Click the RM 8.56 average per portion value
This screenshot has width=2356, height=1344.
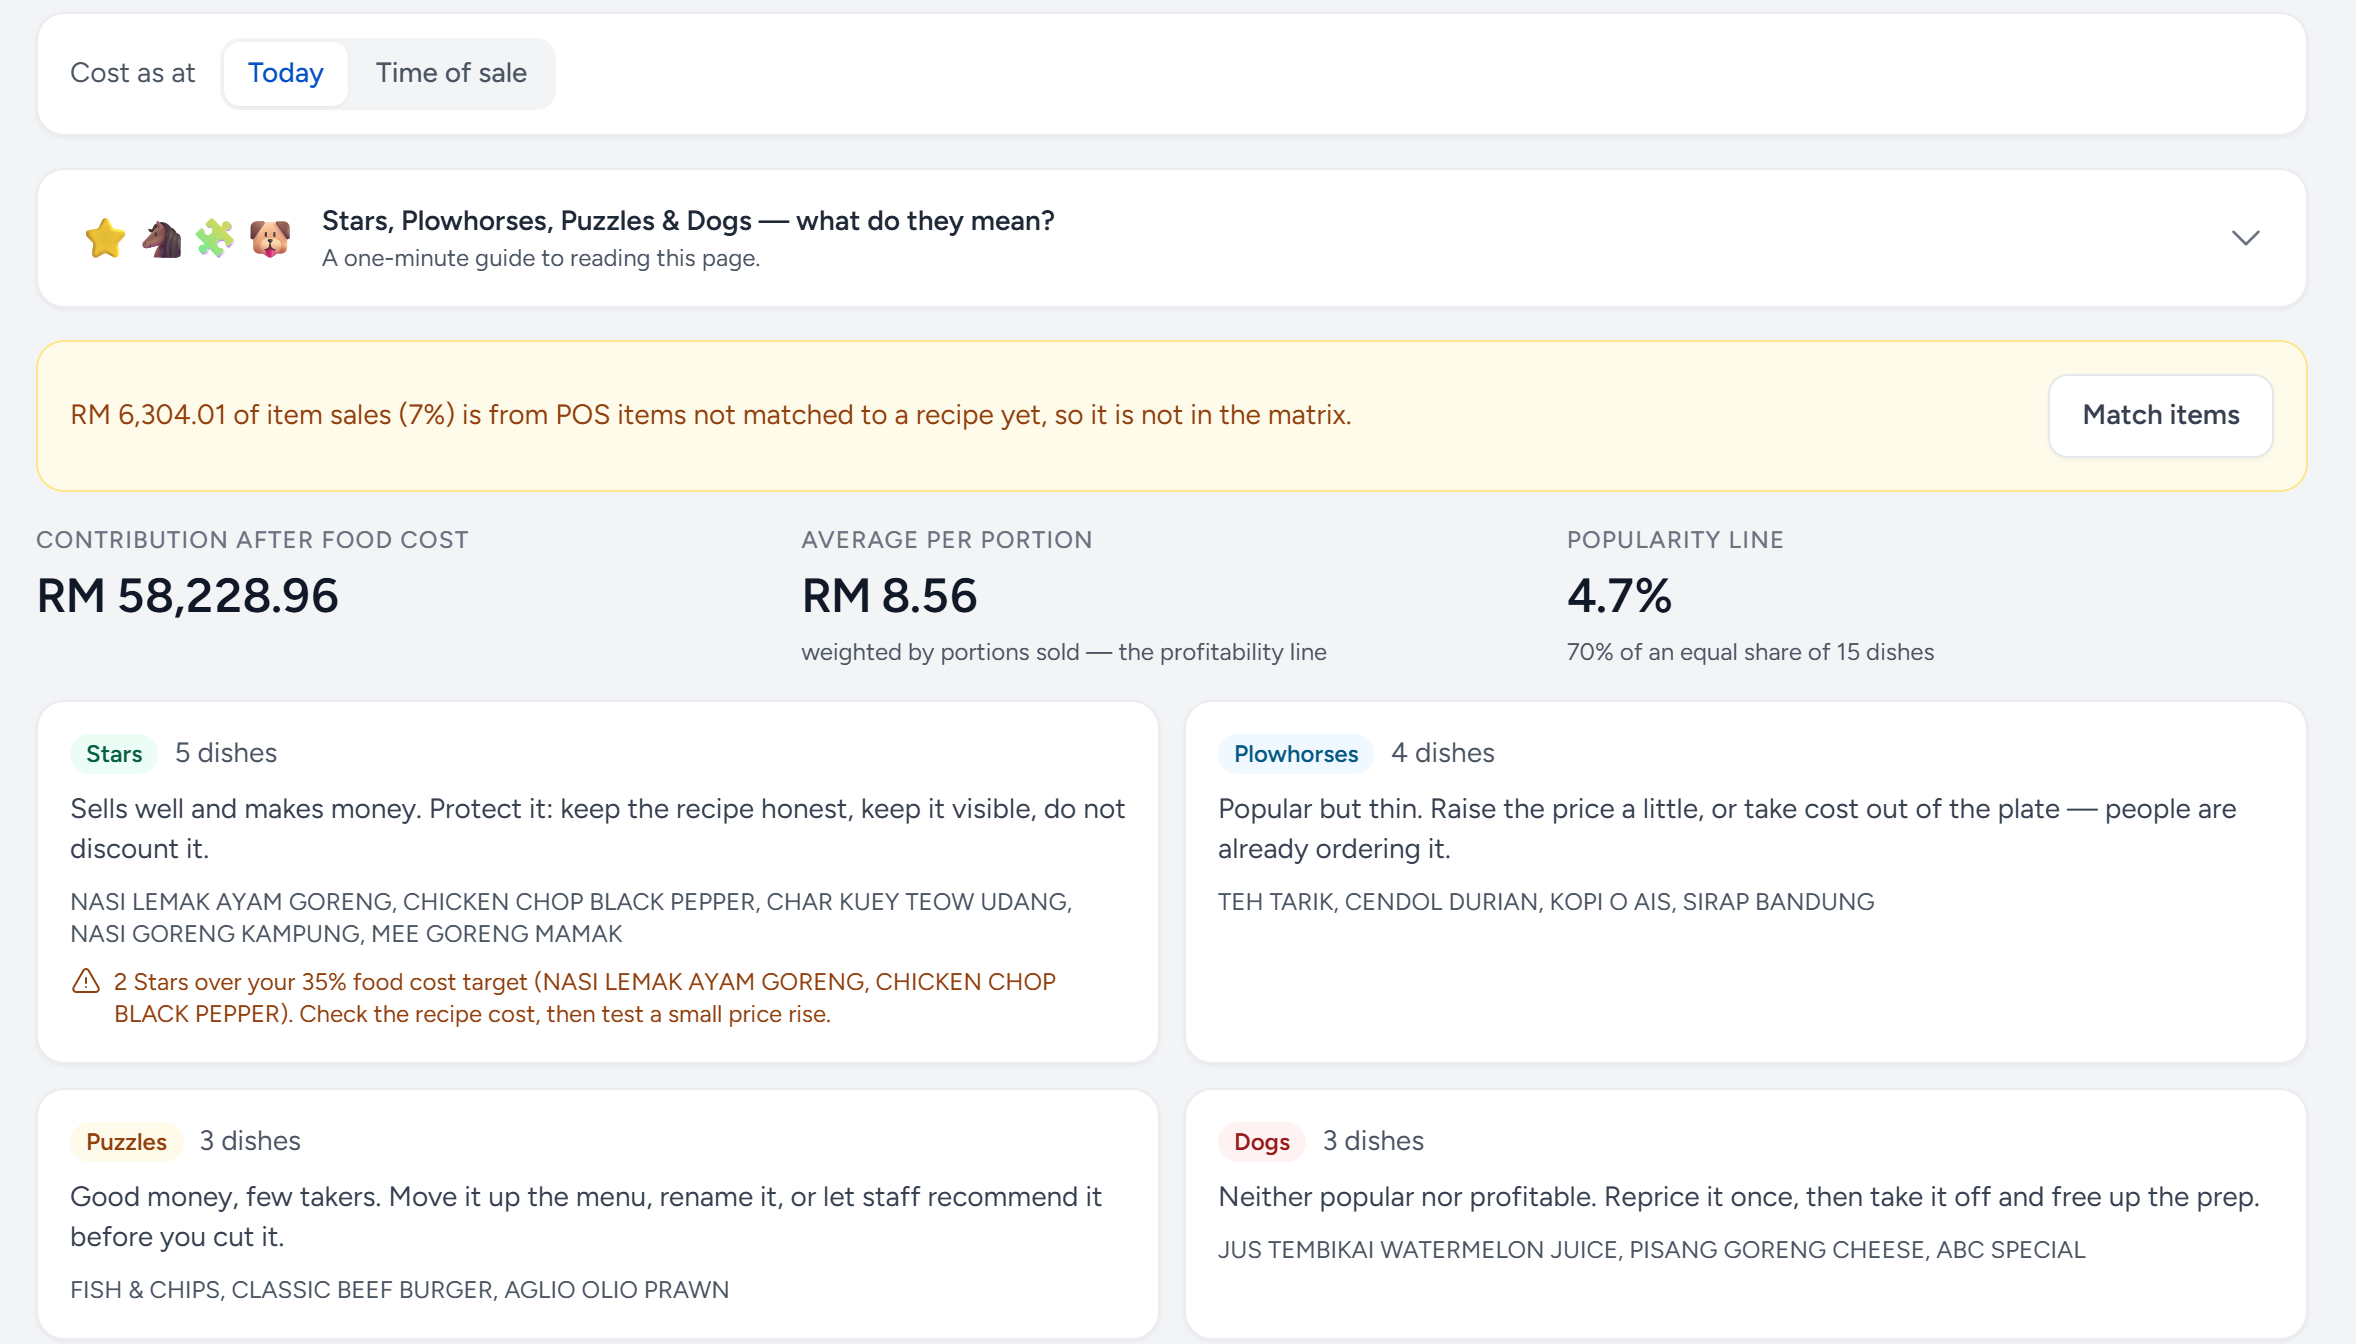pos(889,595)
